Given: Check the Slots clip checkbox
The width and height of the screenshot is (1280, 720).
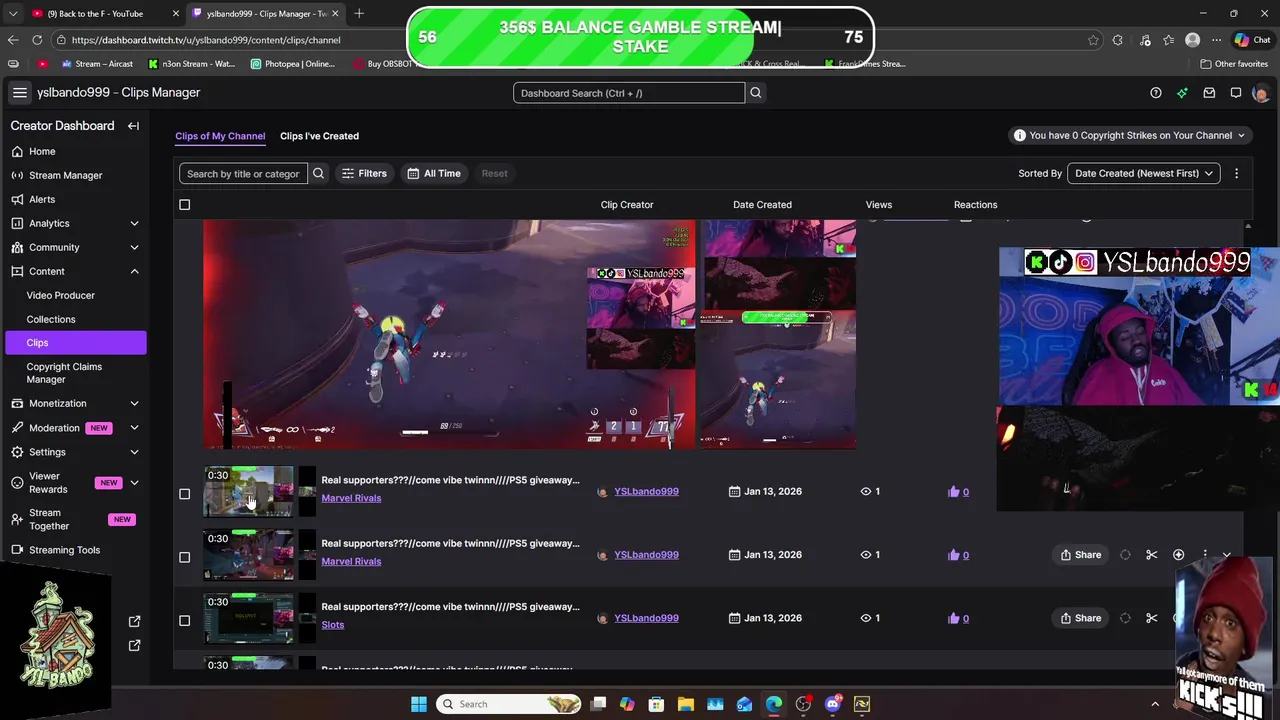Looking at the screenshot, I should click(184, 620).
